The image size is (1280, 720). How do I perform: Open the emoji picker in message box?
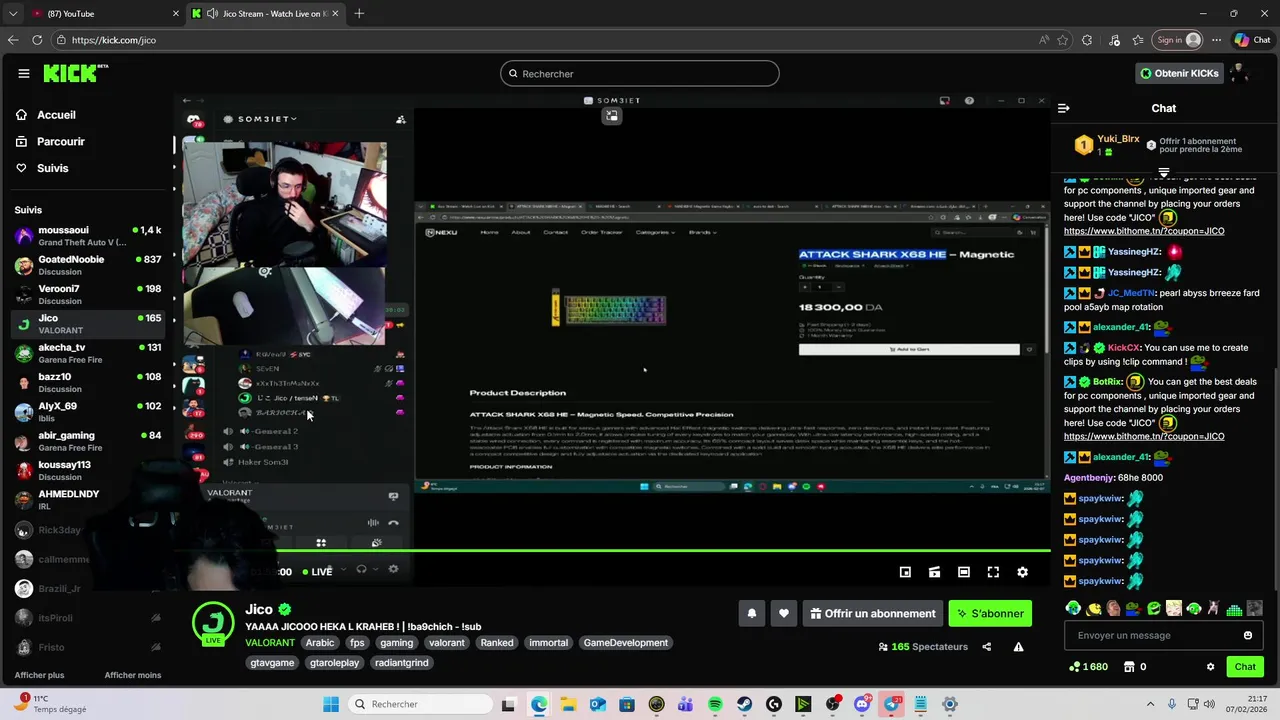click(1247, 635)
